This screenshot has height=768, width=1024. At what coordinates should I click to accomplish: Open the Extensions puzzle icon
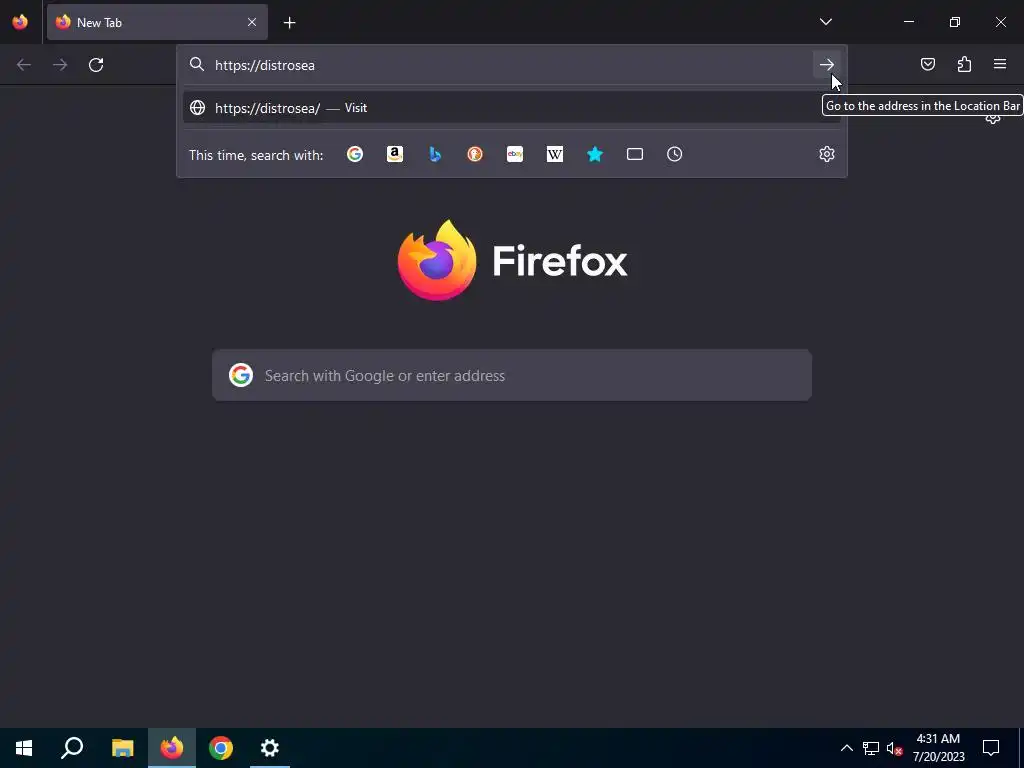[964, 64]
